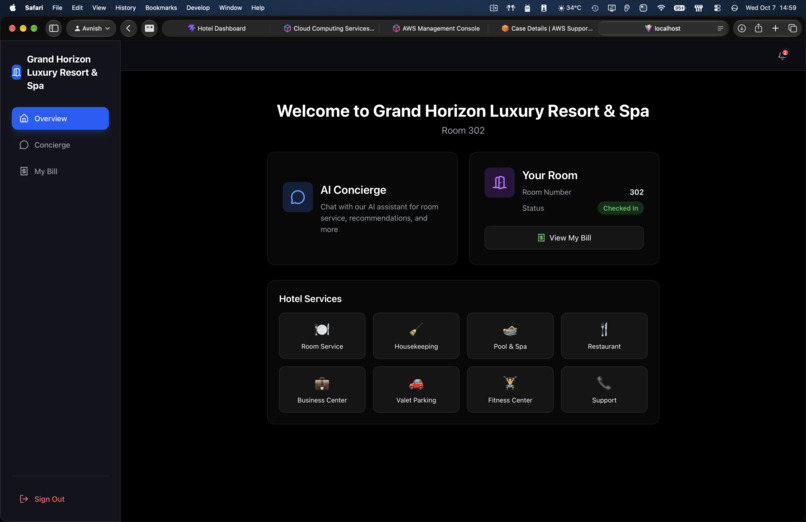This screenshot has width=806, height=522.
Task: Go back to previous page
Action: point(129,28)
